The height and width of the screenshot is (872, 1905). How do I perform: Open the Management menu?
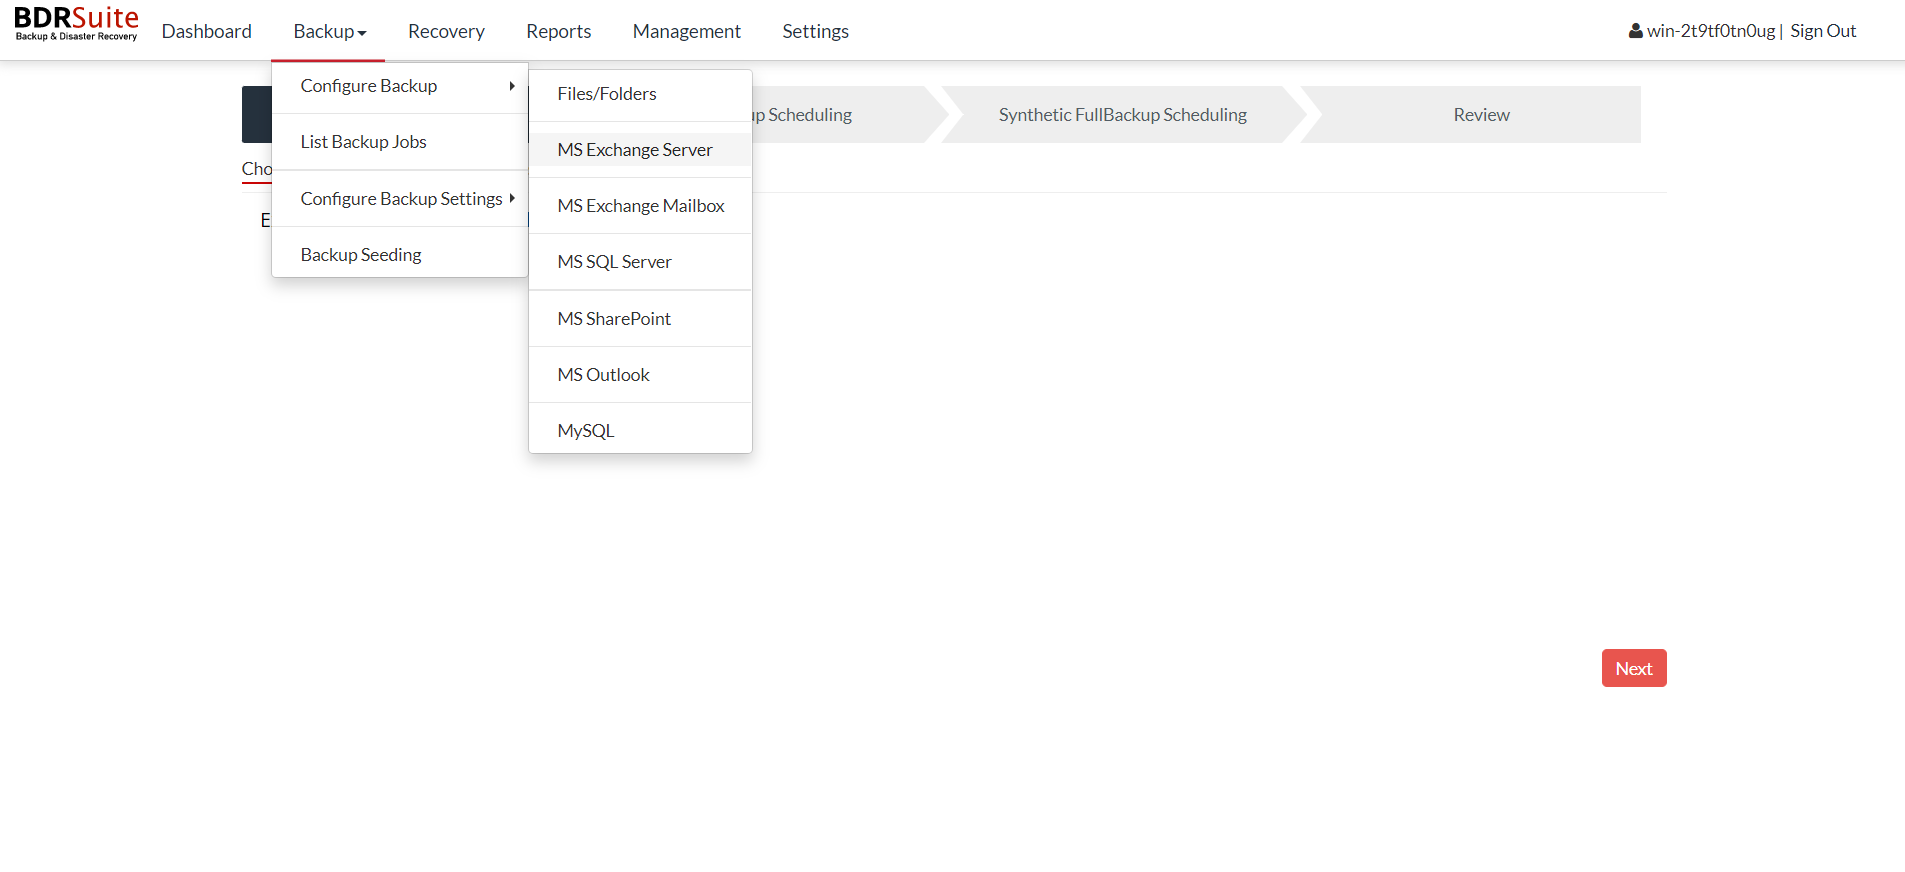(687, 31)
